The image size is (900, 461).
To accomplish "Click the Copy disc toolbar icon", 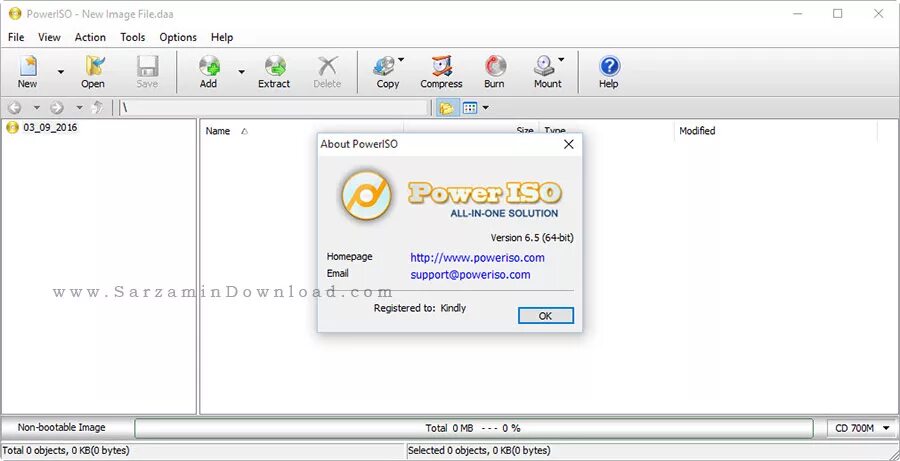I will (387, 71).
